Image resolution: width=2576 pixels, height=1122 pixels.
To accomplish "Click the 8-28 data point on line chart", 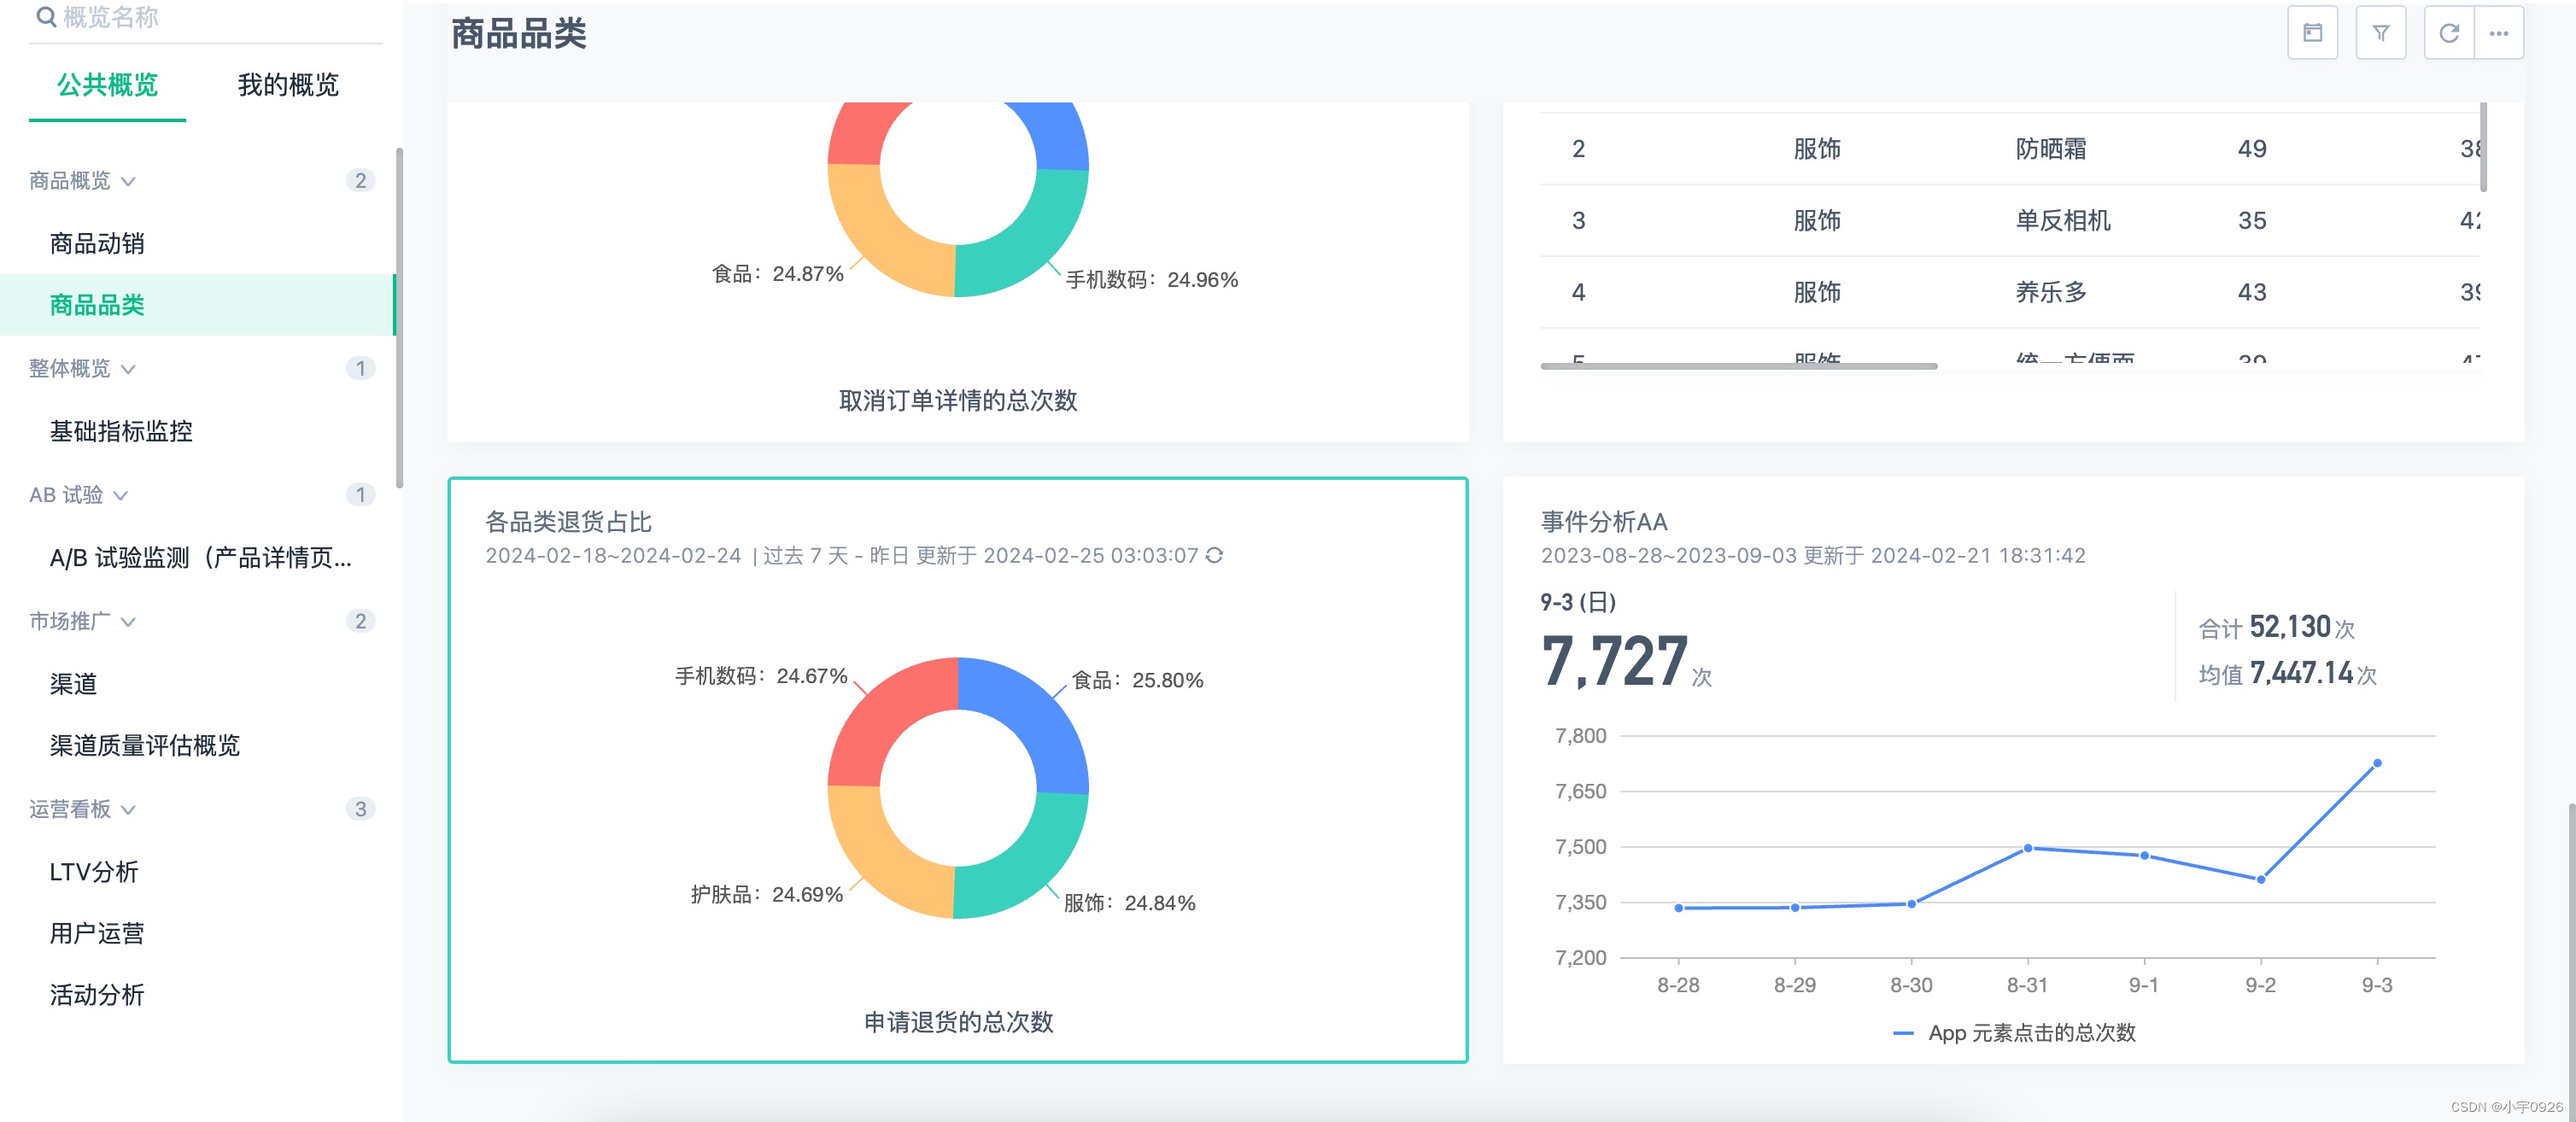I will (x=1678, y=908).
